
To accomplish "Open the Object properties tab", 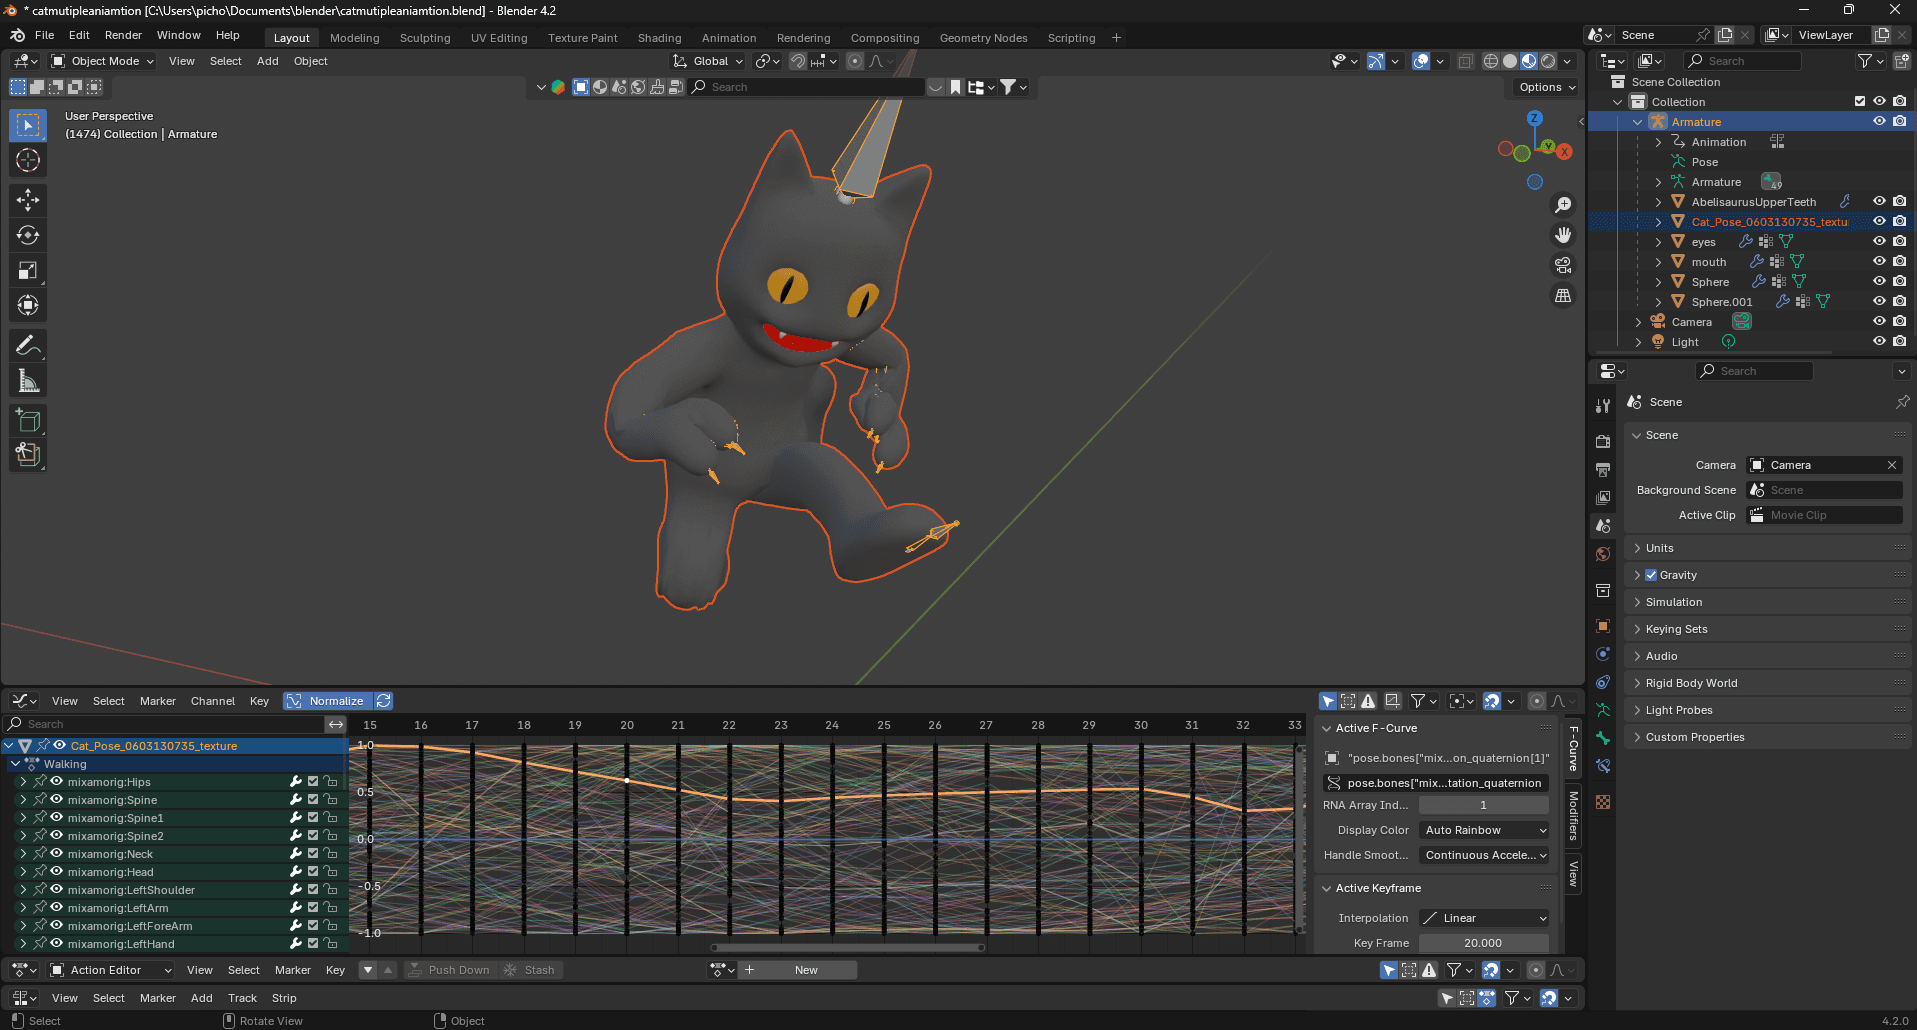I will coord(1603,626).
